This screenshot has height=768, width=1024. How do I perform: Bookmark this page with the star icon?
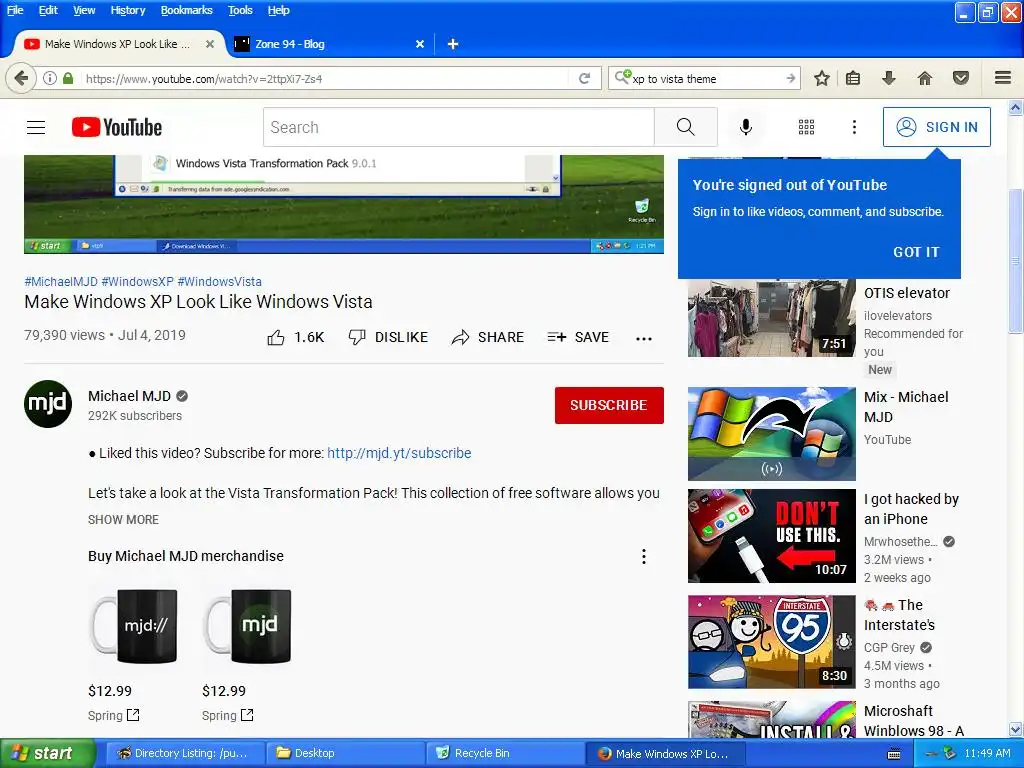click(x=822, y=78)
